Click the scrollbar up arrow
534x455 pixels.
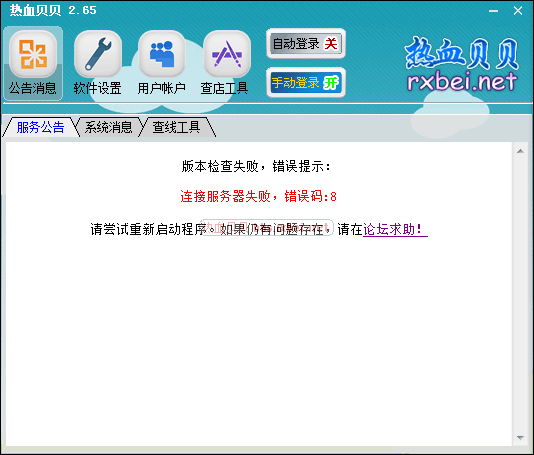520,151
